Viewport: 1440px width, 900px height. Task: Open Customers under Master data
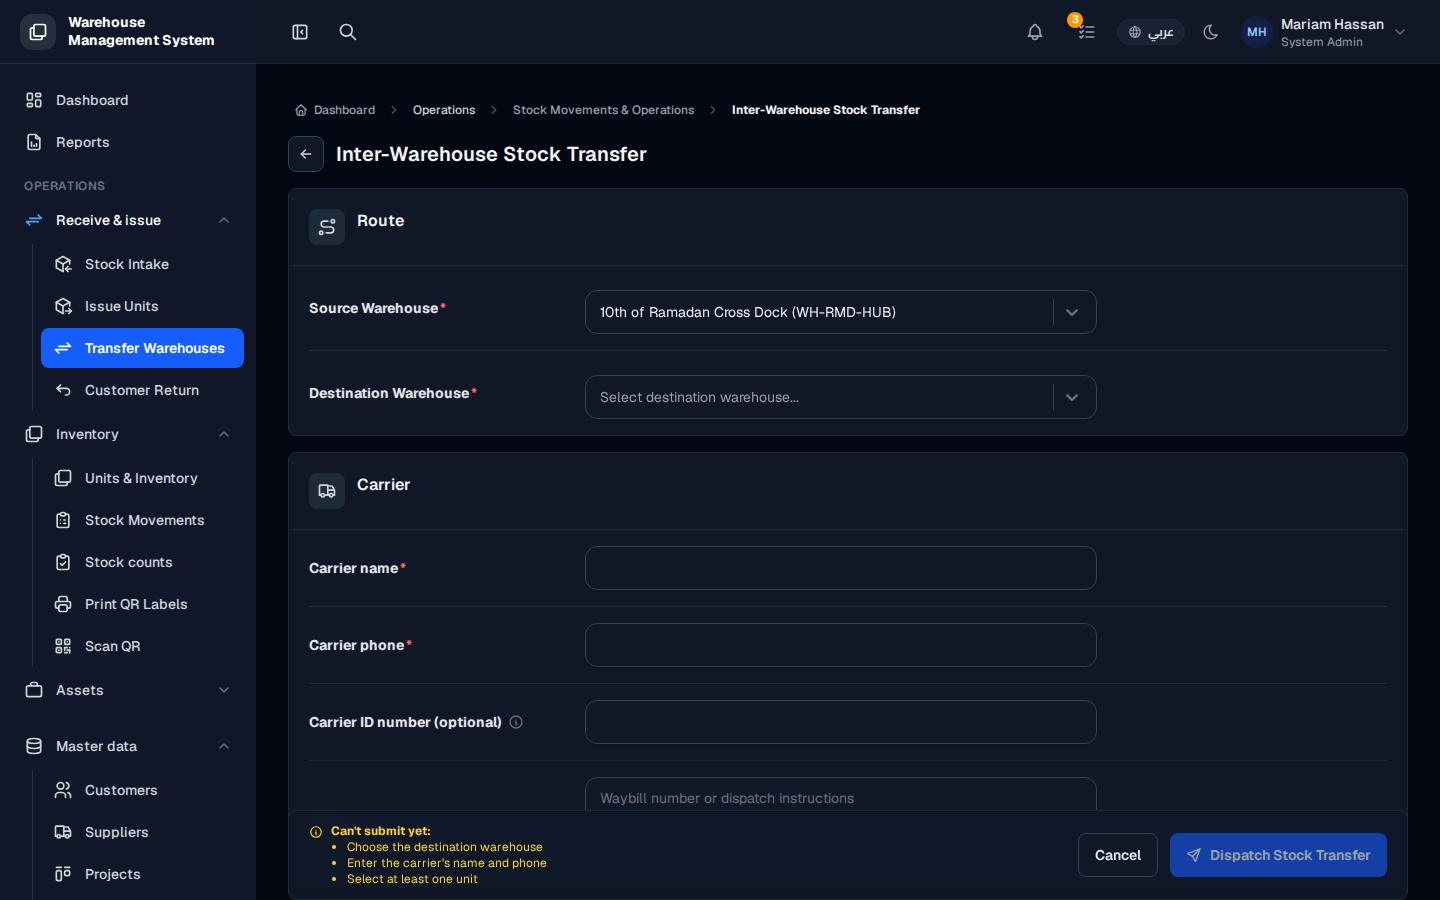coord(142,790)
